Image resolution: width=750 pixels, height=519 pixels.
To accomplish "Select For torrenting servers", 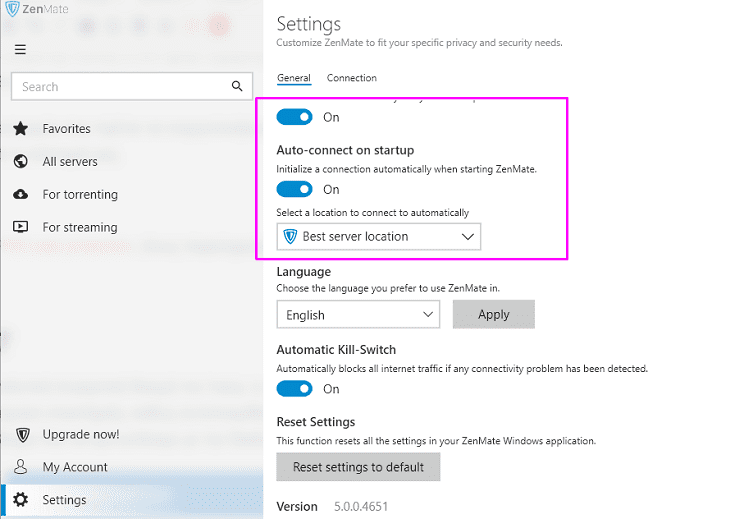I will point(80,194).
